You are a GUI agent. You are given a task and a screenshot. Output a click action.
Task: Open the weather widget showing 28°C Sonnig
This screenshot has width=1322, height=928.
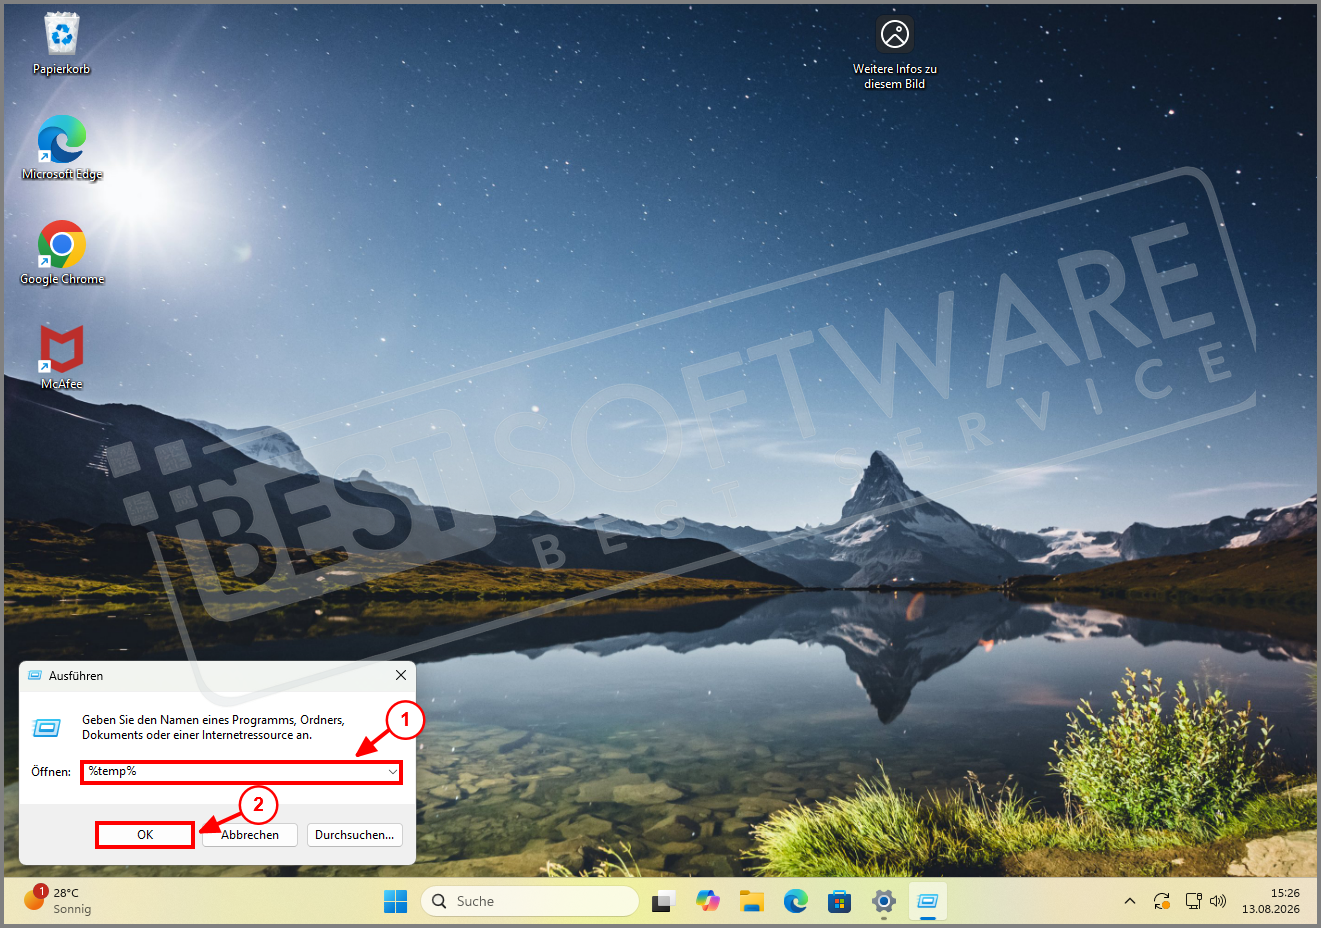point(58,901)
